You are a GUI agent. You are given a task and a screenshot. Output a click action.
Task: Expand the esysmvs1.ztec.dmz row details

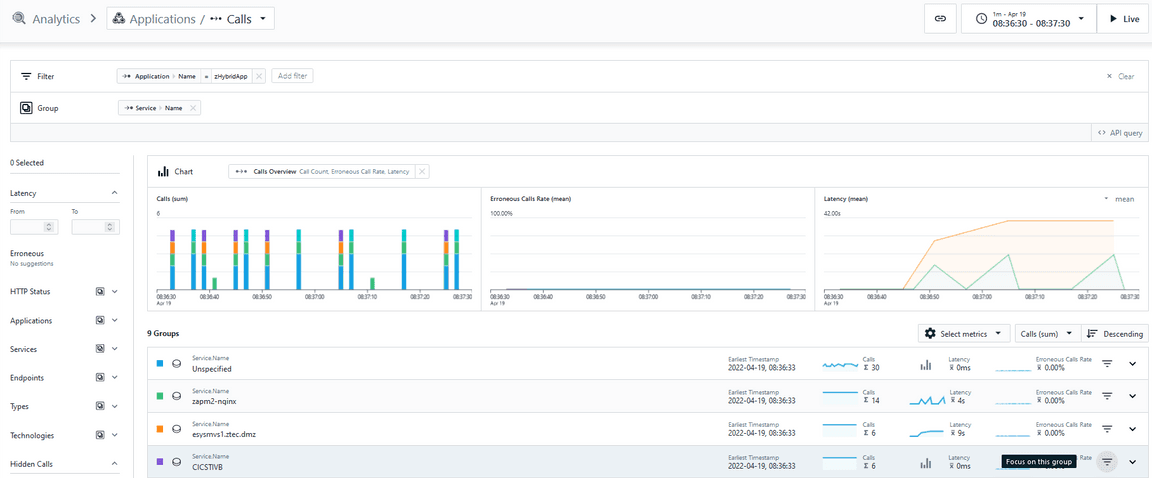pos(1132,428)
